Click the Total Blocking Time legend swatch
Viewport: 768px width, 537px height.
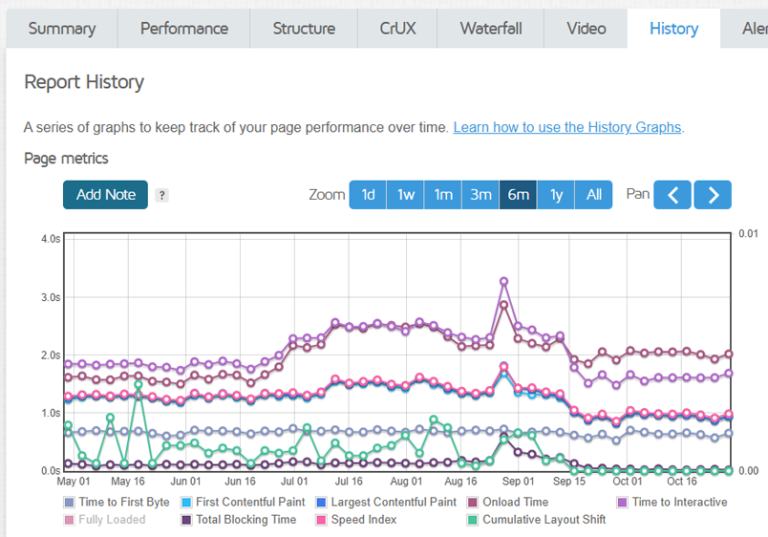pyautogui.click(x=186, y=520)
